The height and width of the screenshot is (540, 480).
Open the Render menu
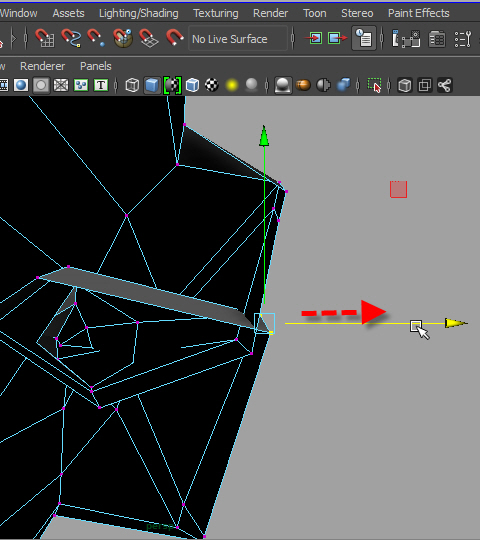point(270,13)
